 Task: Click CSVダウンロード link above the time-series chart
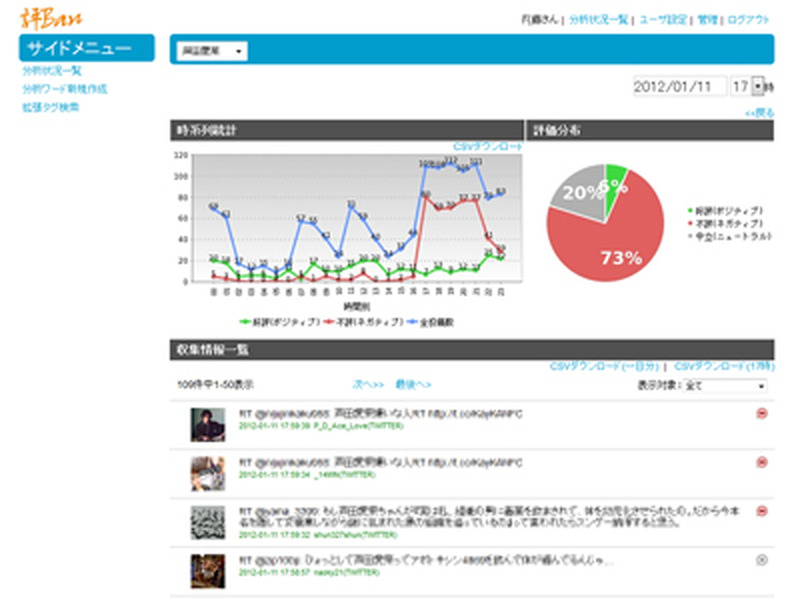coord(487,146)
